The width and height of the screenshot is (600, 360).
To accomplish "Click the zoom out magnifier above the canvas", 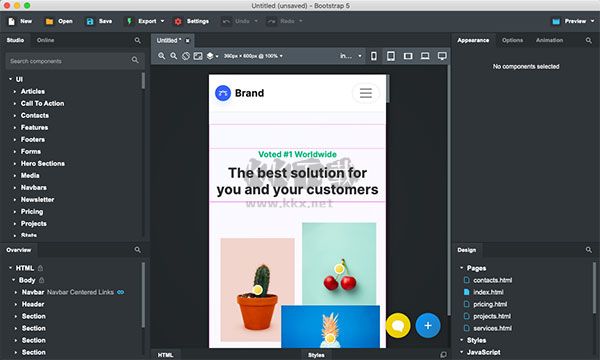I will click(173, 56).
